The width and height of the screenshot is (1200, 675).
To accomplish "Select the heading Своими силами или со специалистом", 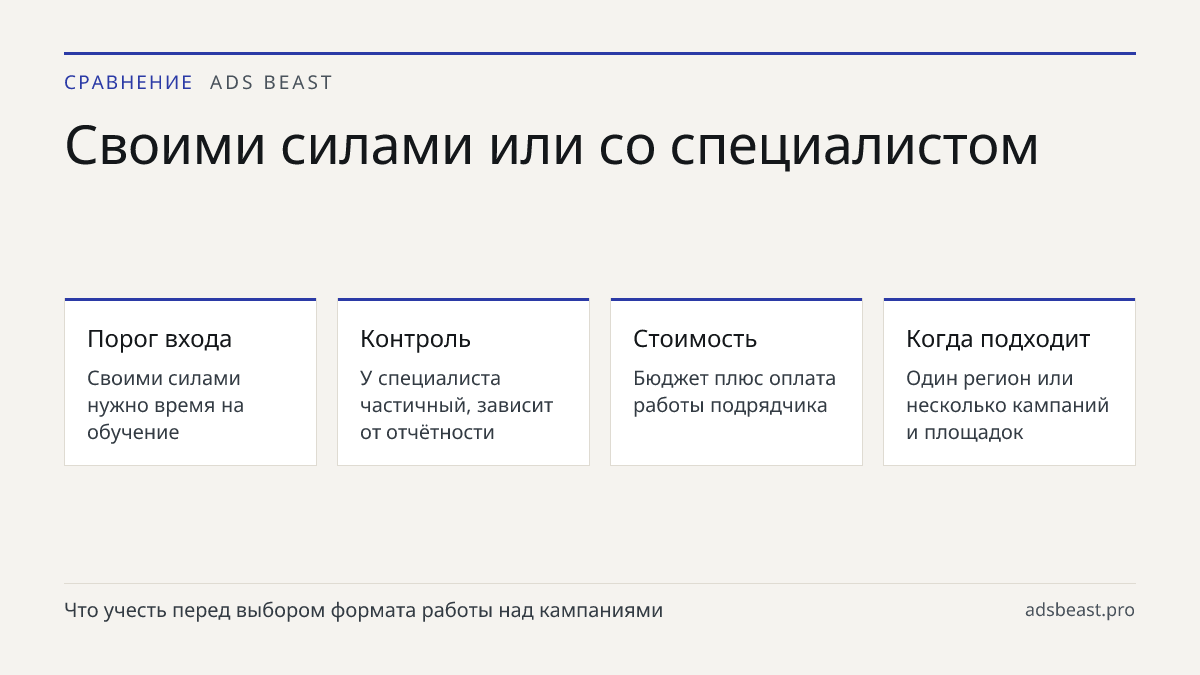I will [x=552, y=146].
